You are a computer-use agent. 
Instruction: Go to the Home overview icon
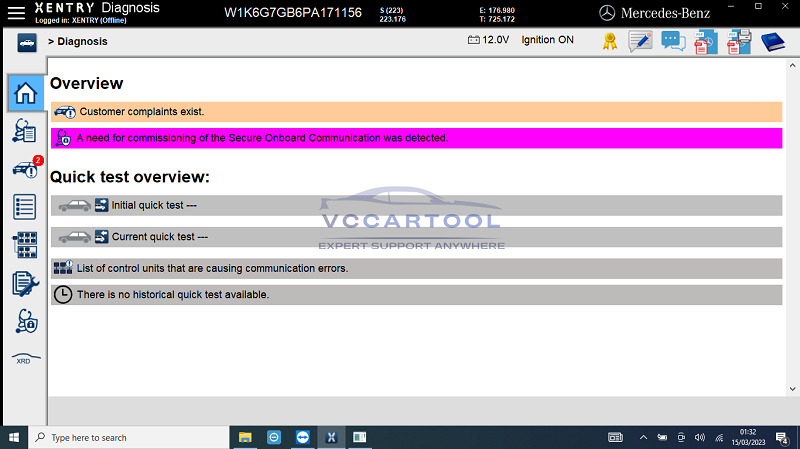pyautogui.click(x=26, y=93)
